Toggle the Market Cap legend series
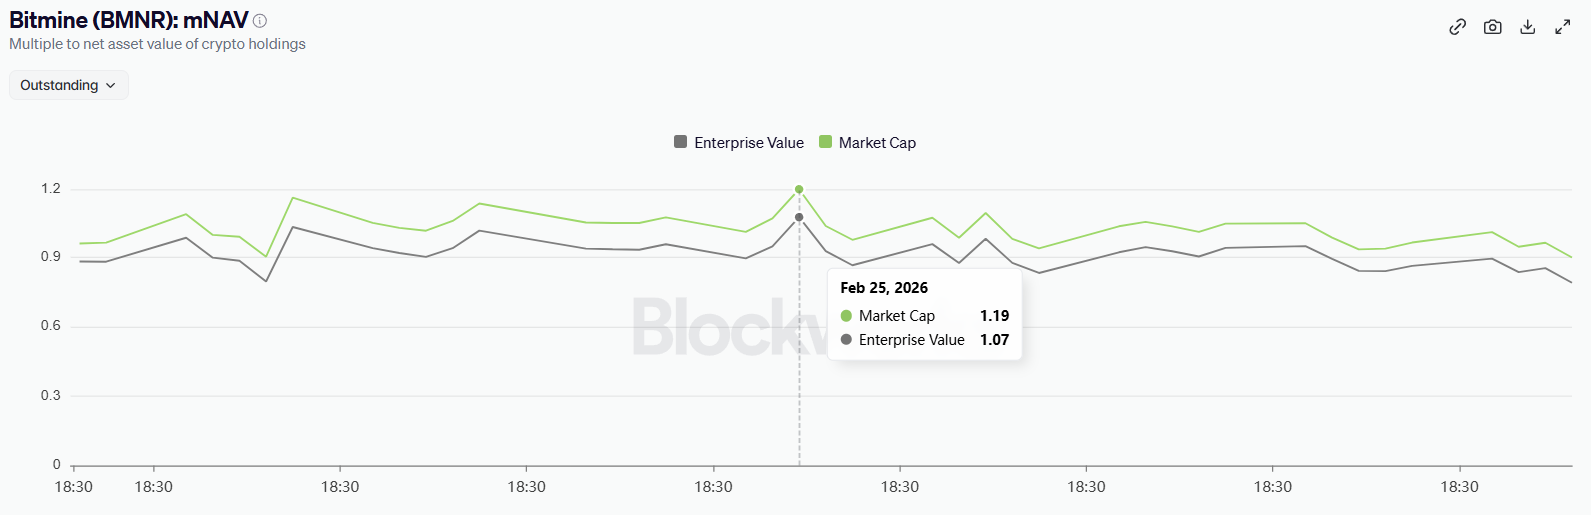Image resolution: width=1591 pixels, height=515 pixels. [x=876, y=143]
